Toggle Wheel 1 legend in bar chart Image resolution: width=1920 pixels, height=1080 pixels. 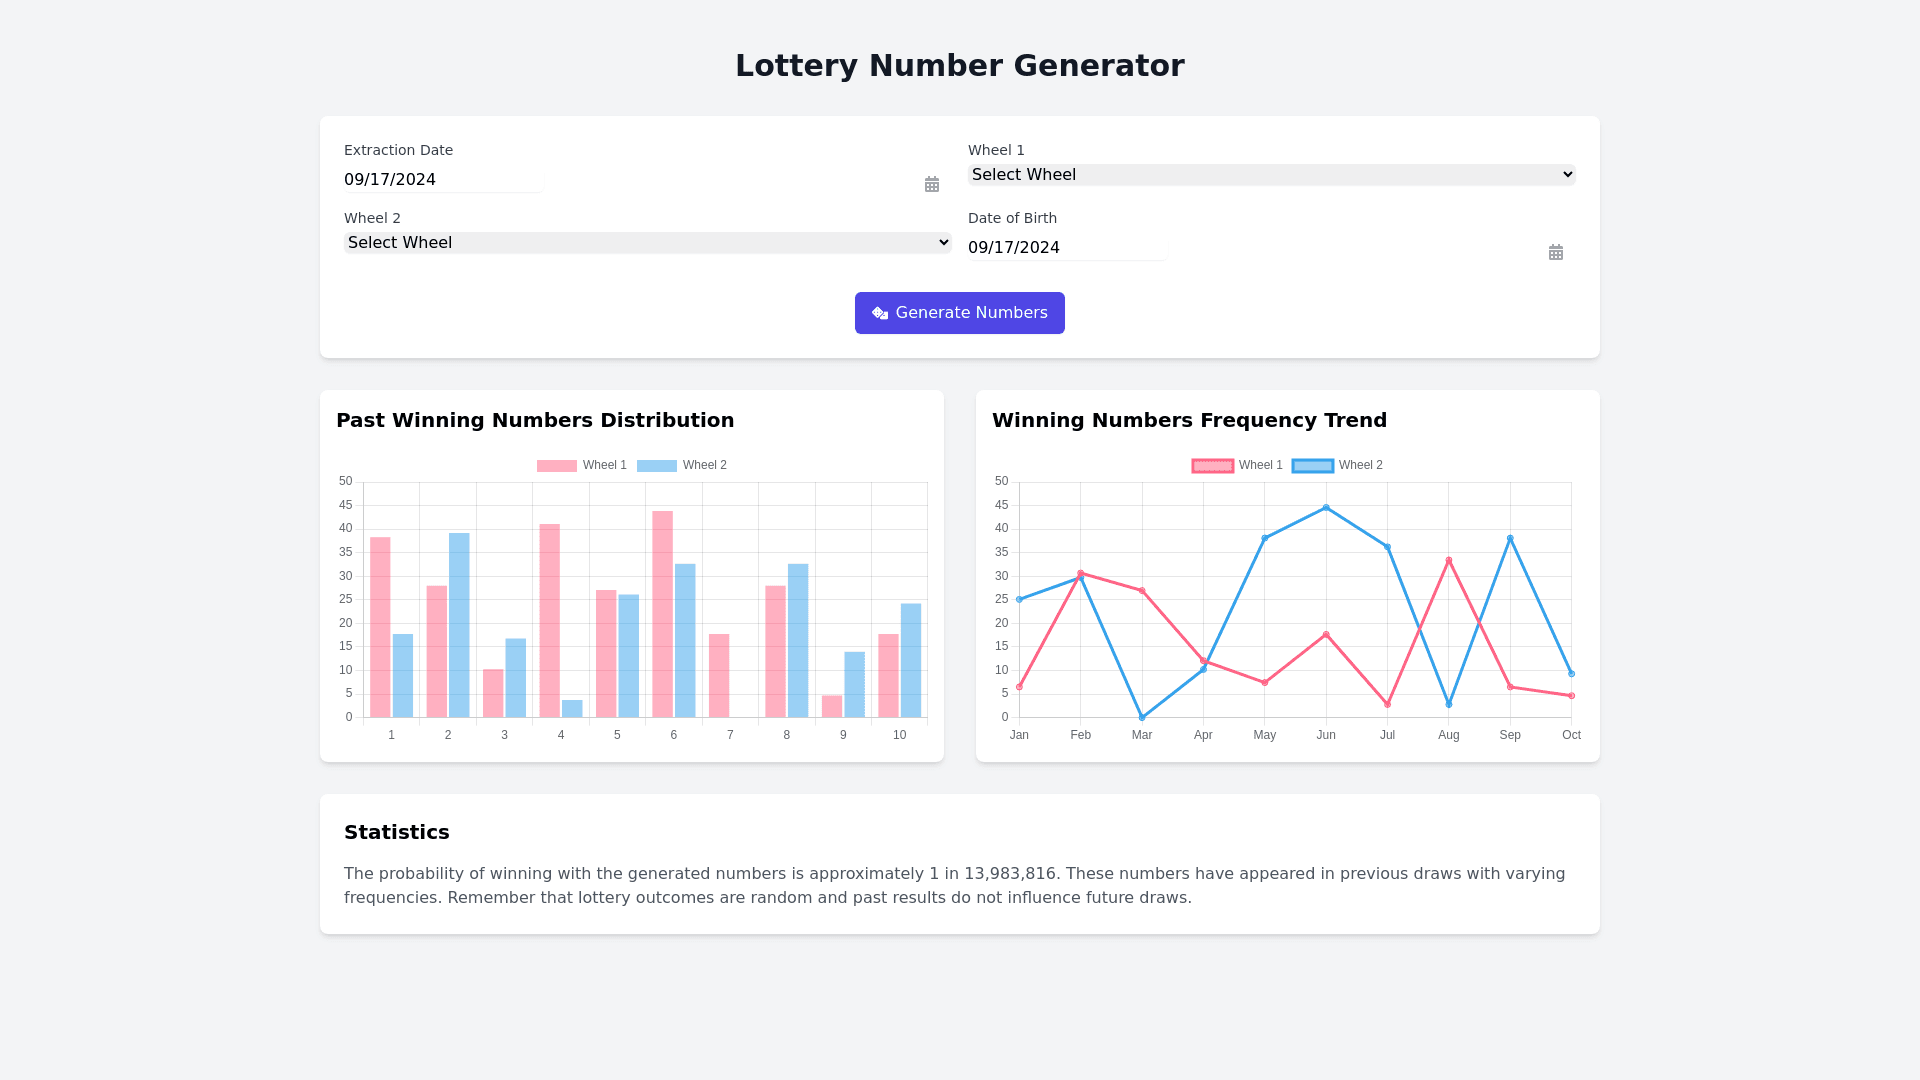point(604,465)
